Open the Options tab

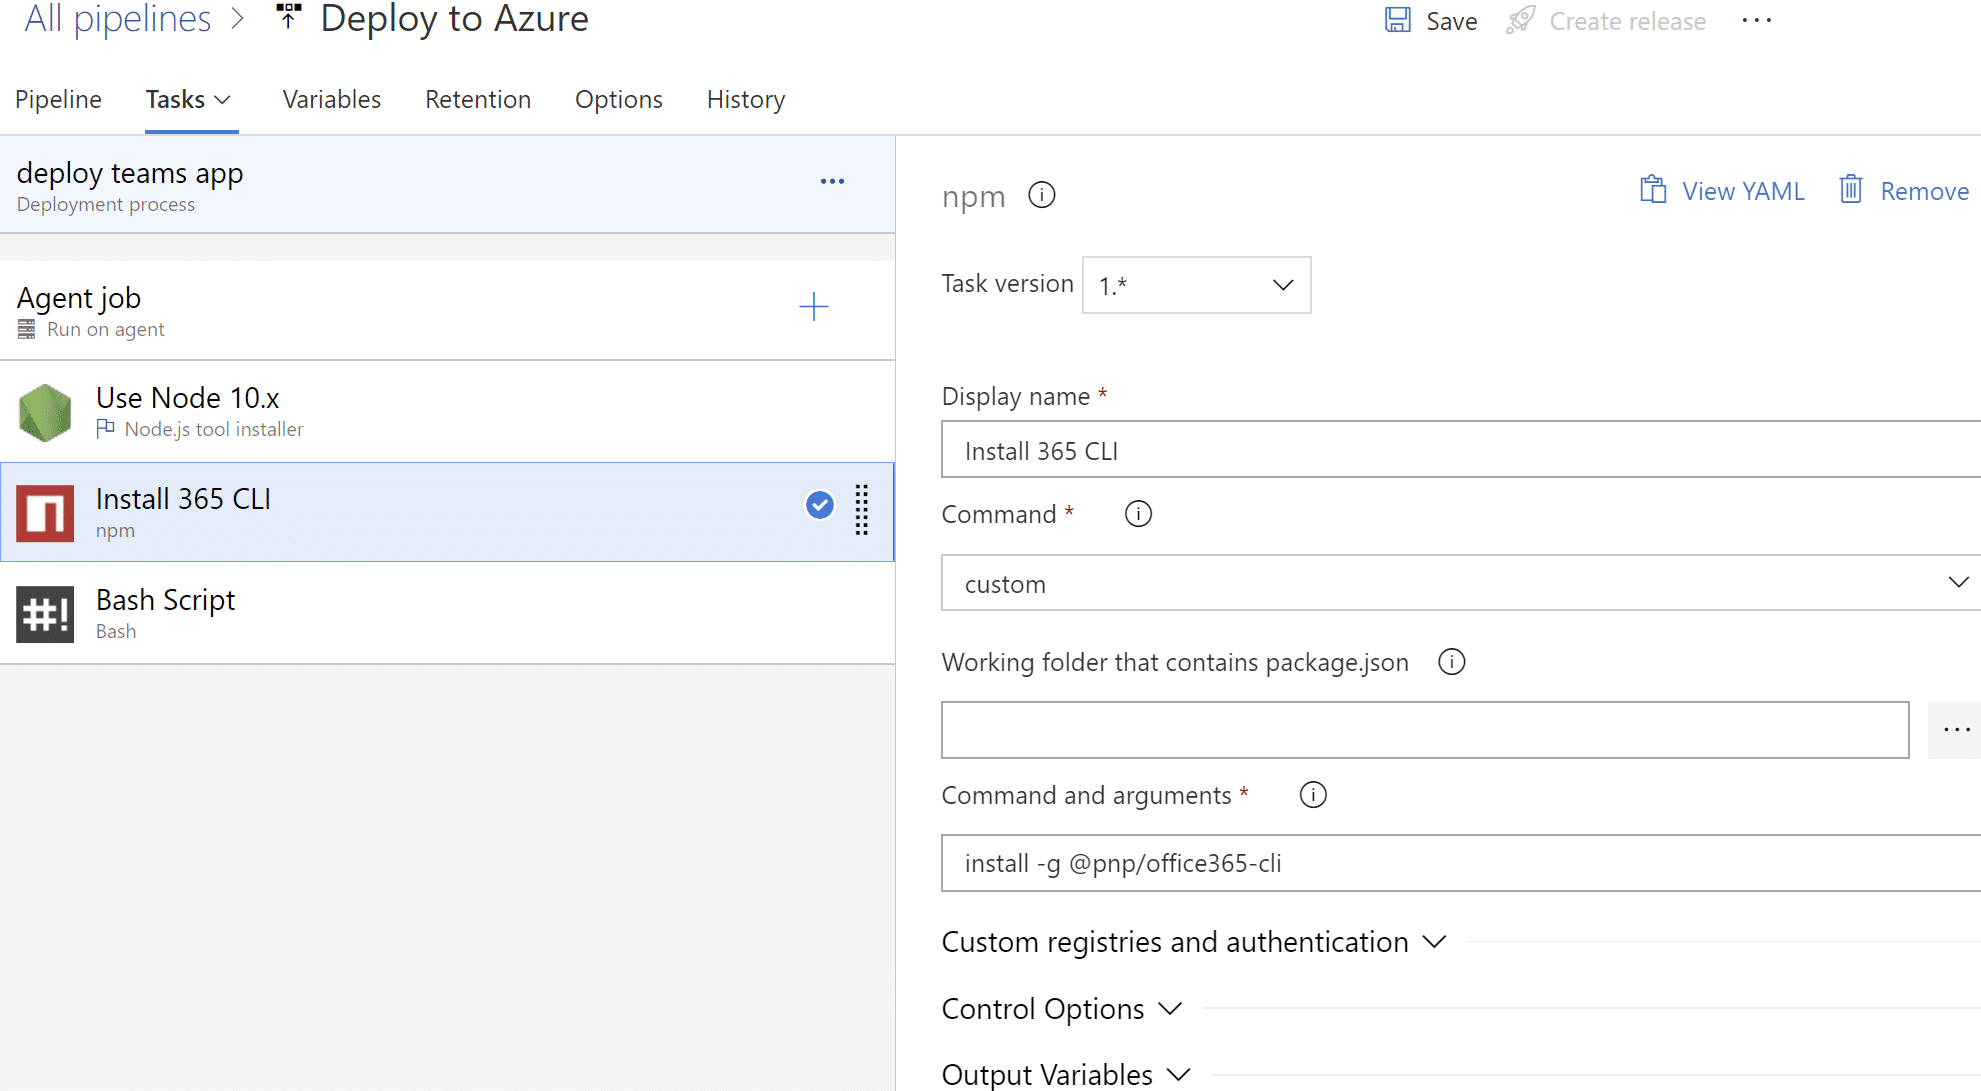(x=619, y=100)
